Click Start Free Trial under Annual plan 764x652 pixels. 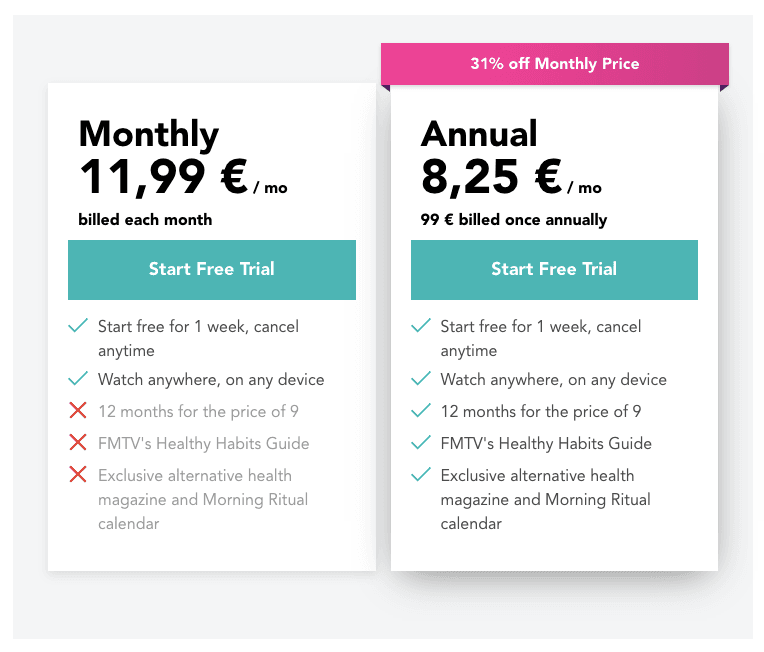pyautogui.click(x=554, y=269)
